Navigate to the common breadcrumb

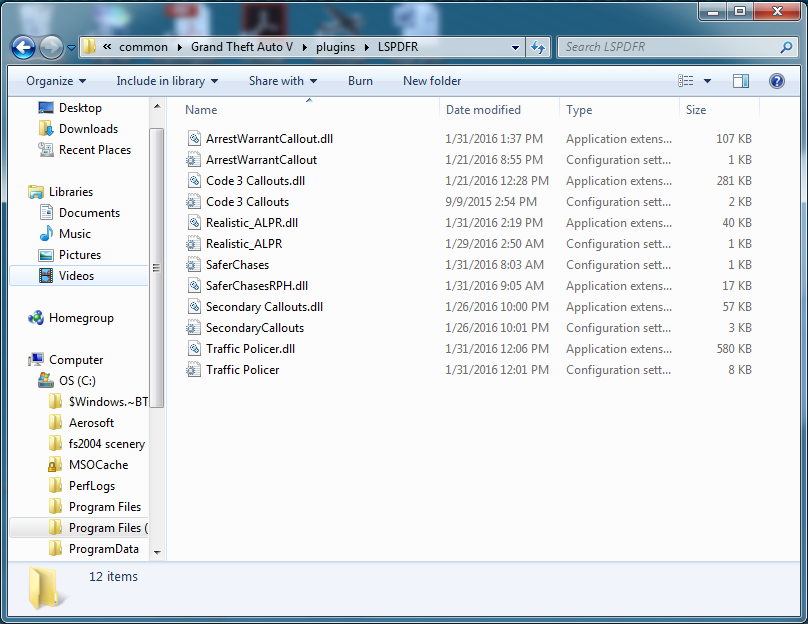[x=143, y=47]
